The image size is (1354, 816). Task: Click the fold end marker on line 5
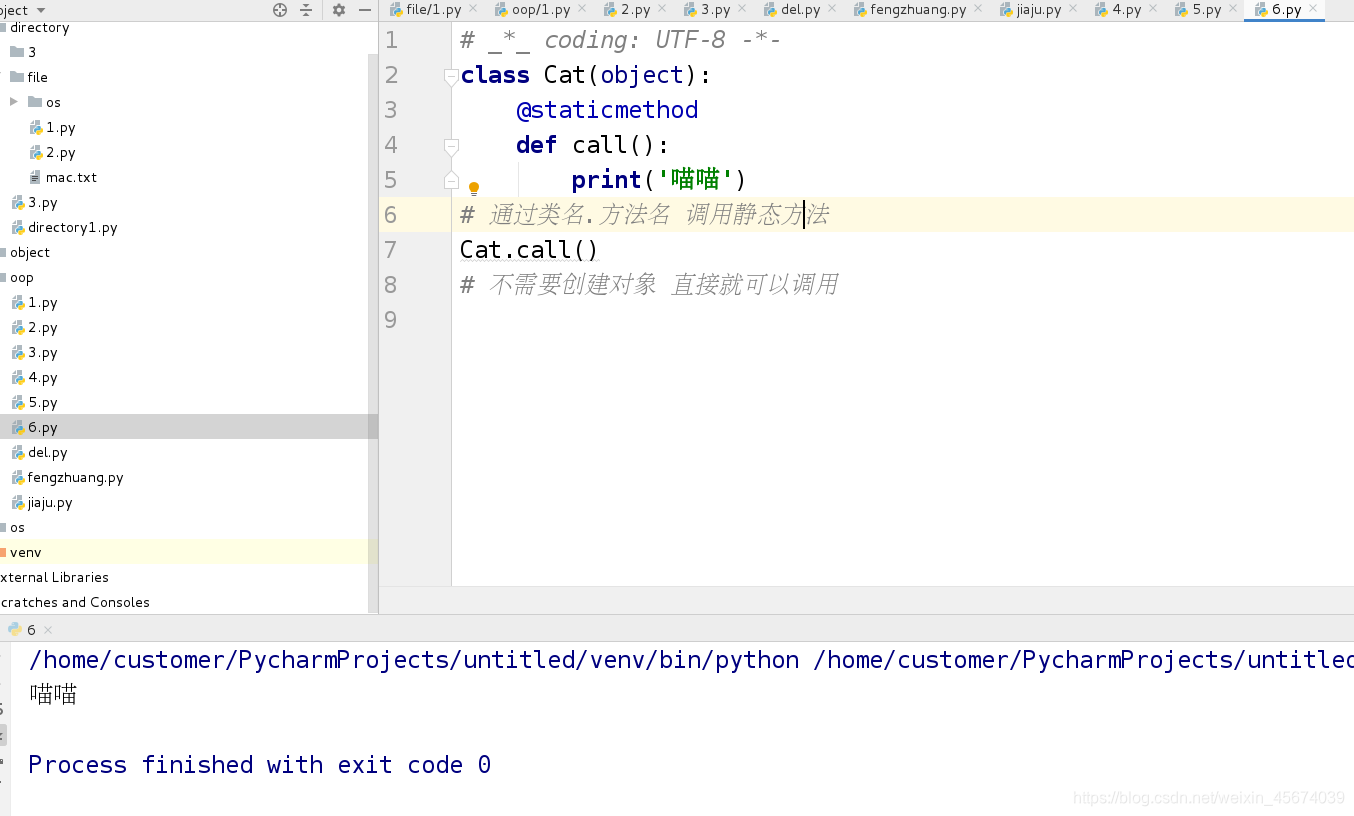coord(451,180)
